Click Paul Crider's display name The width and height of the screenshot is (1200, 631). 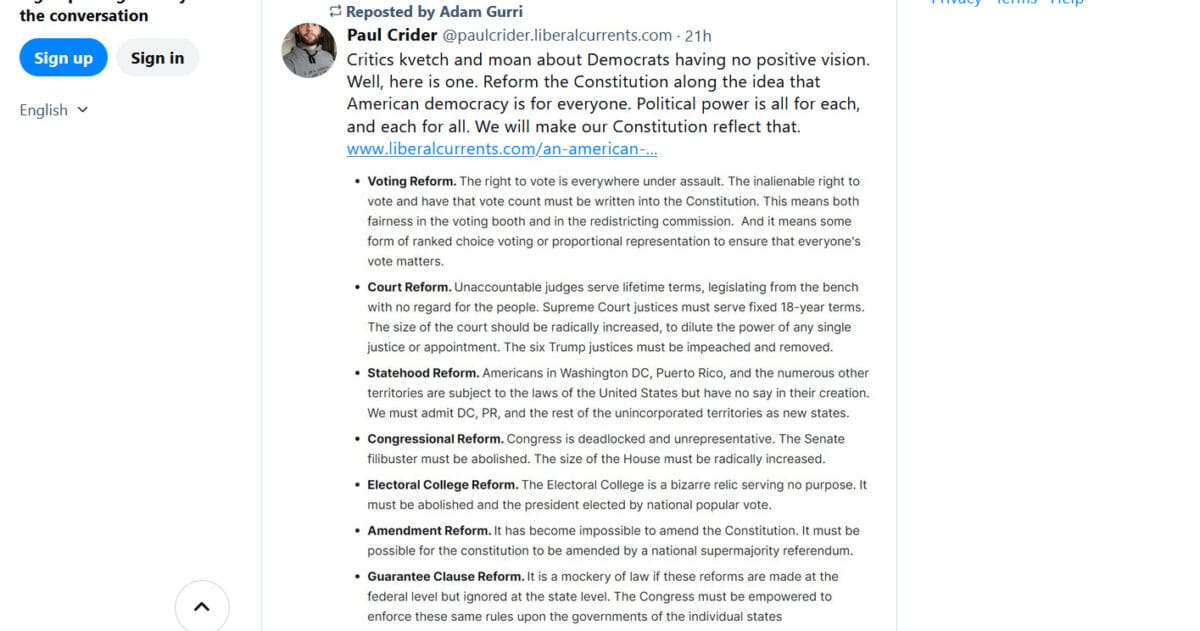pos(392,34)
